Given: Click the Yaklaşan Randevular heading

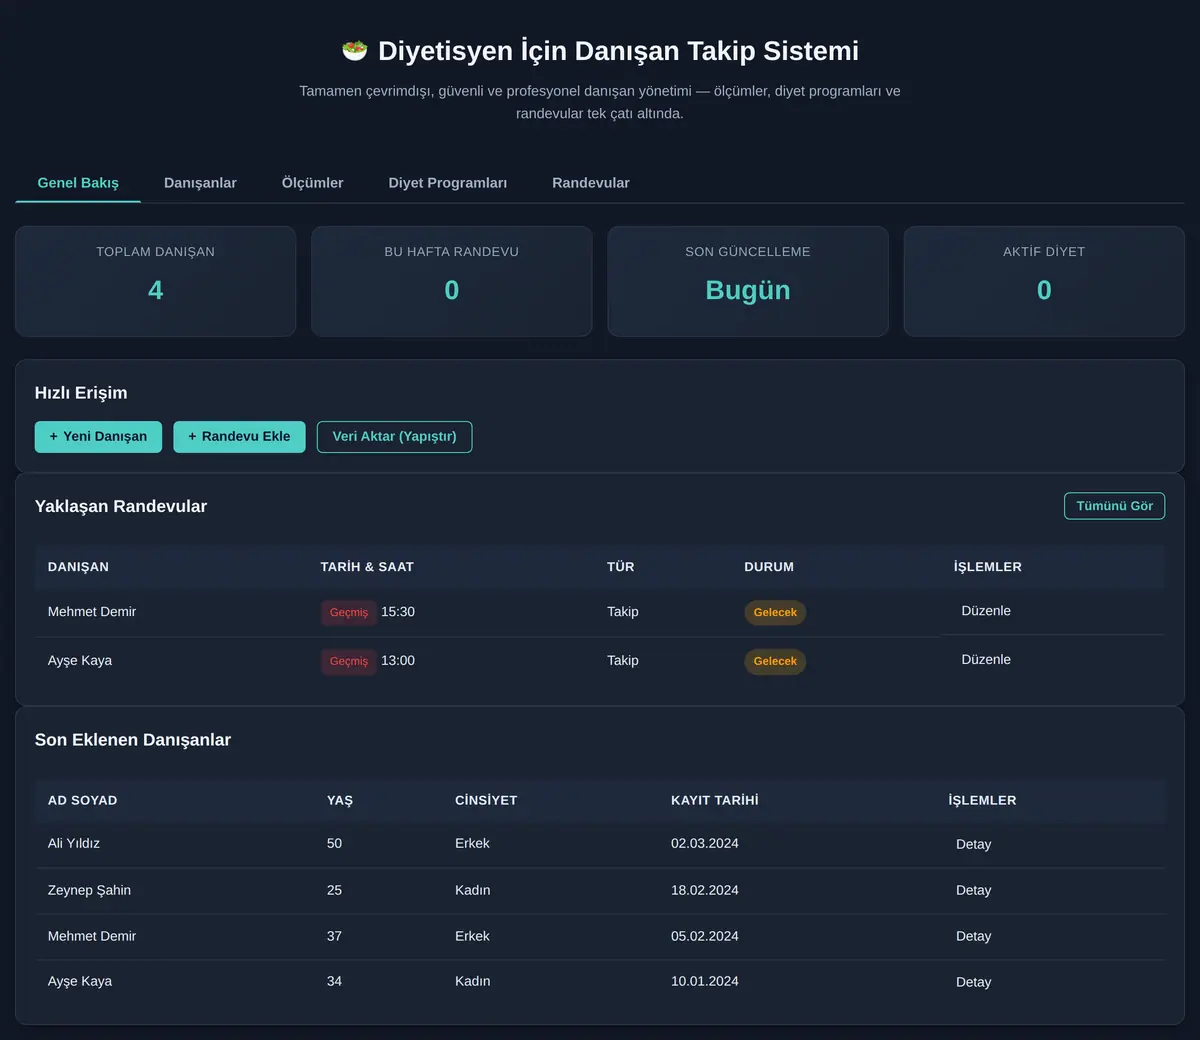Looking at the screenshot, I should click(121, 506).
